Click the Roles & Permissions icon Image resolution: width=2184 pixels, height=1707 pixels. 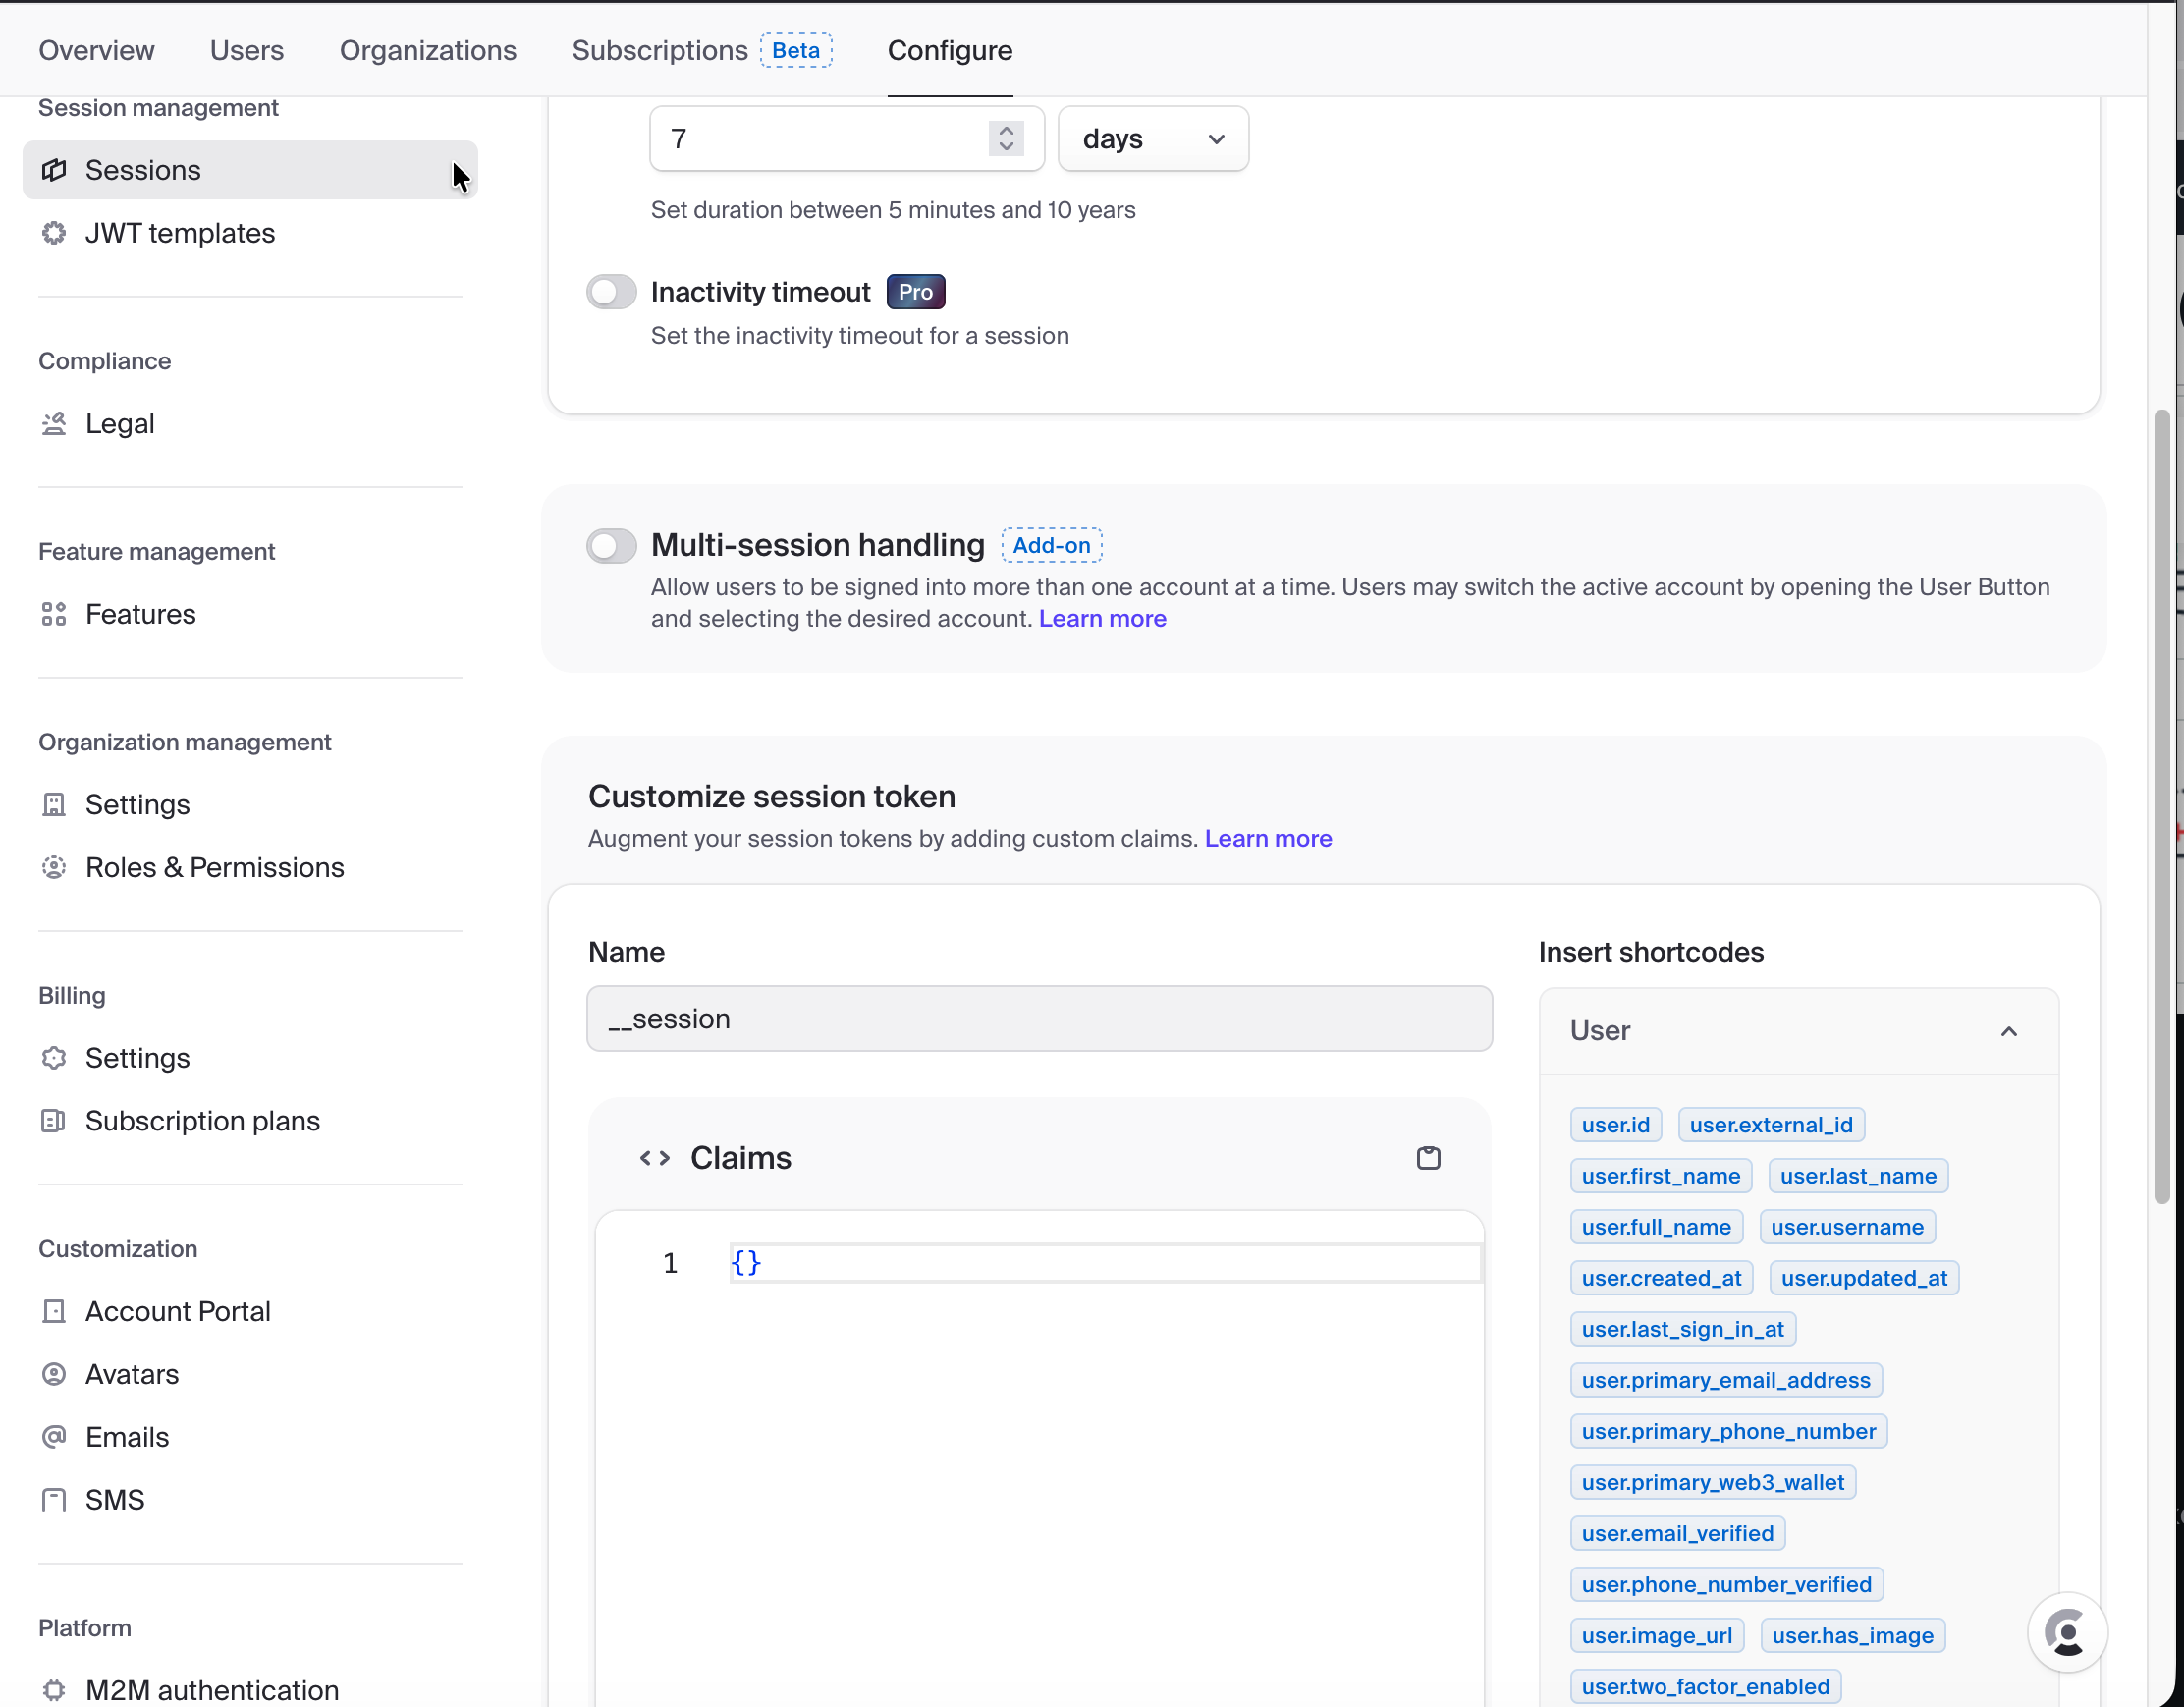point(54,867)
